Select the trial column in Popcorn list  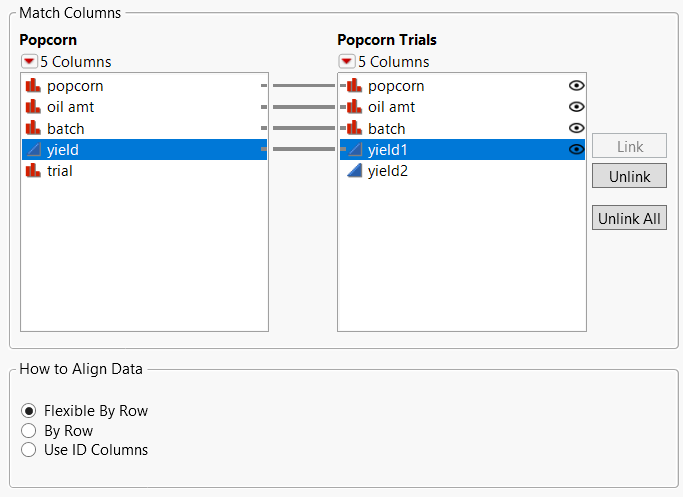(60, 171)
